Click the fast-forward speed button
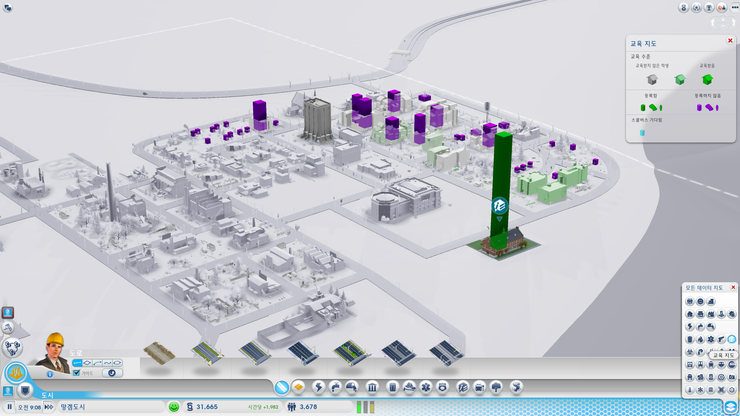Screen dimensions: 740x416 click(x=49, y=407)
